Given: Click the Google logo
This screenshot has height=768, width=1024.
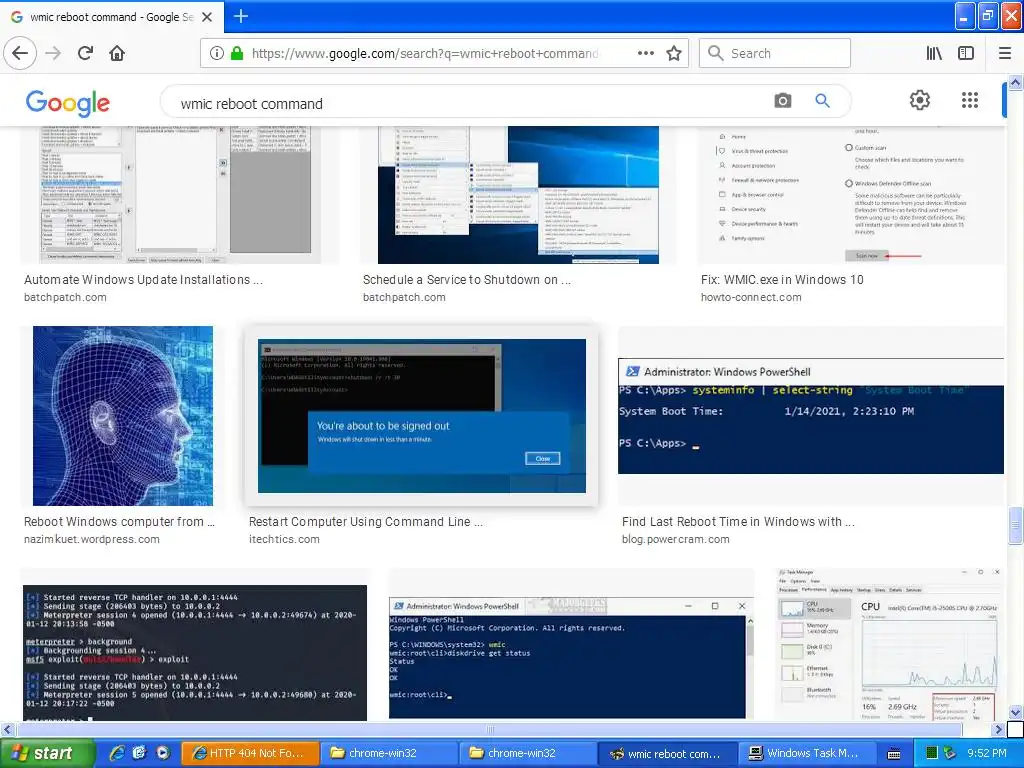Looking at the screenshot, I should [x=67, y=103].
